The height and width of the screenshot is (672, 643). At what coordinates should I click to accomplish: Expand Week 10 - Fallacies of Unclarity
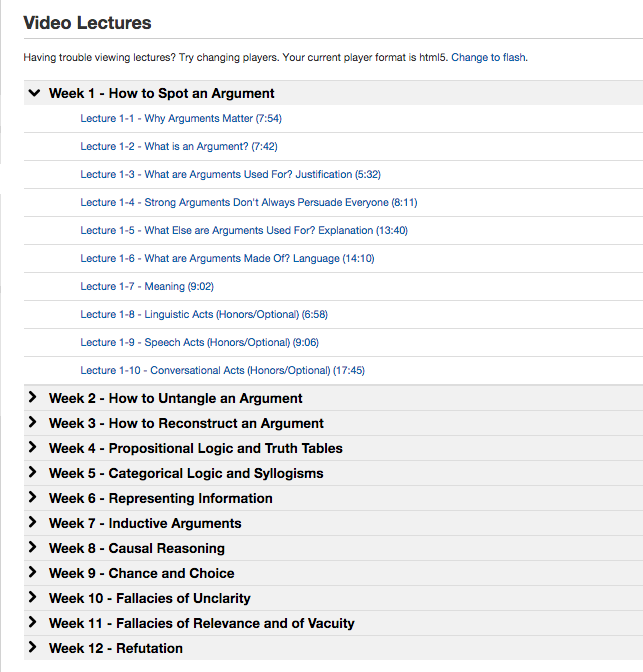(149, 598)
